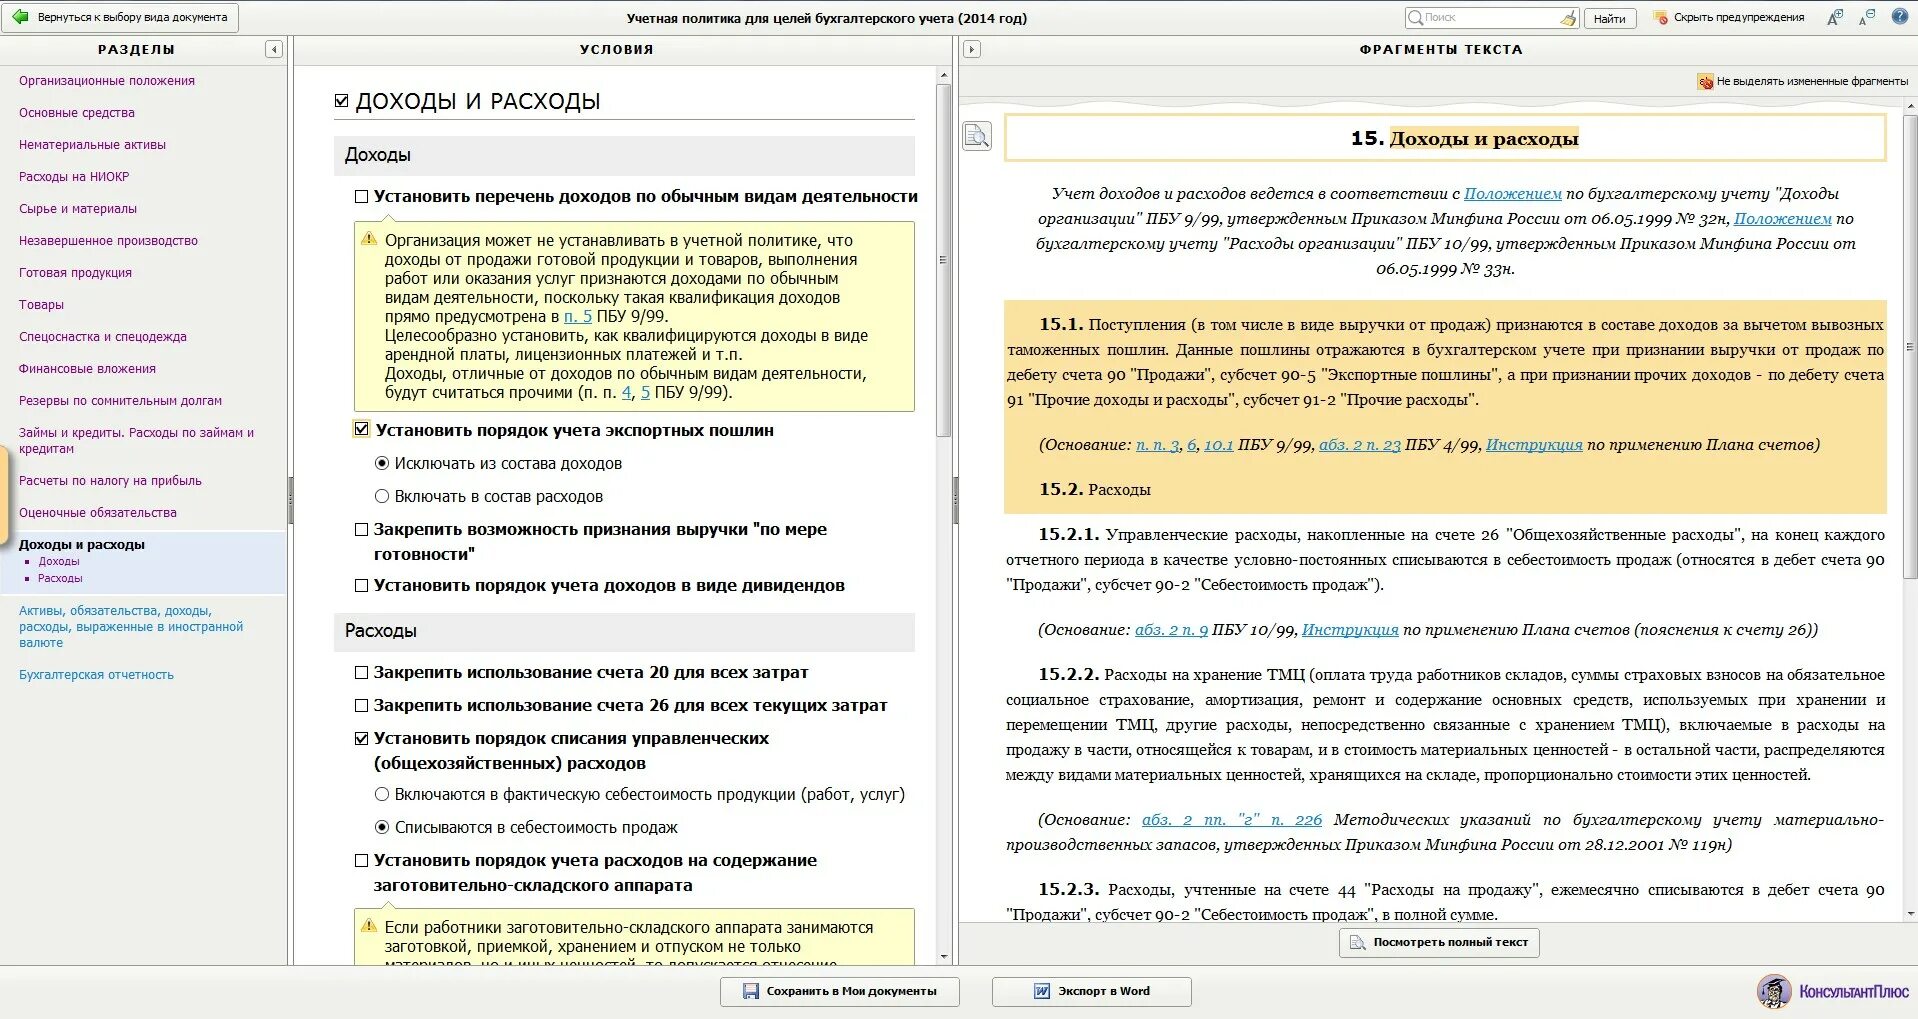Viewport: 1918px width, 1019px height.
Task: Open 'п. 5' link in yellow note
Action: pyautogui.click(x=578, y=316)
